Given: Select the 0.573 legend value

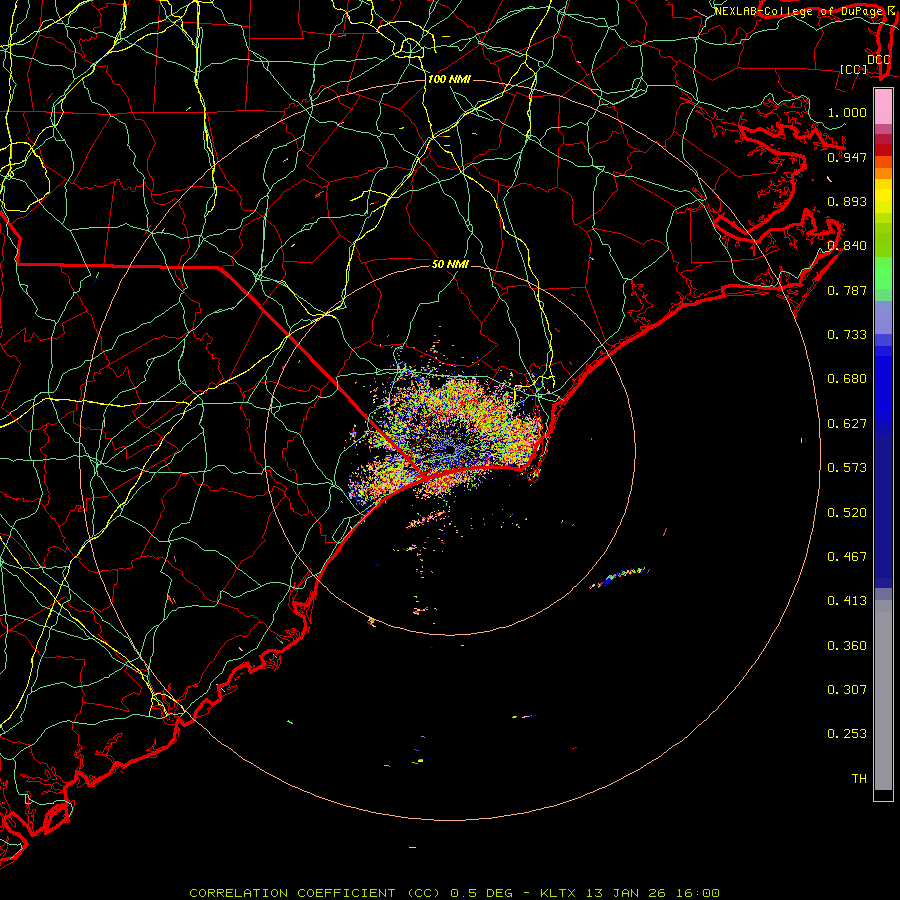Looking at the screenshot, I should (847, 468).
